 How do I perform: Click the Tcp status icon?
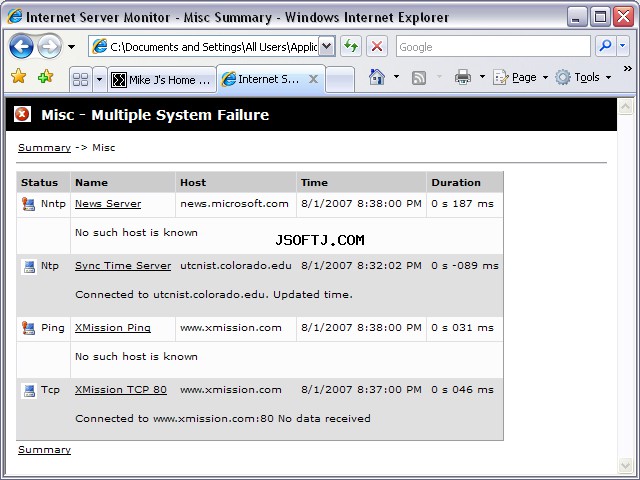(29, 391)
